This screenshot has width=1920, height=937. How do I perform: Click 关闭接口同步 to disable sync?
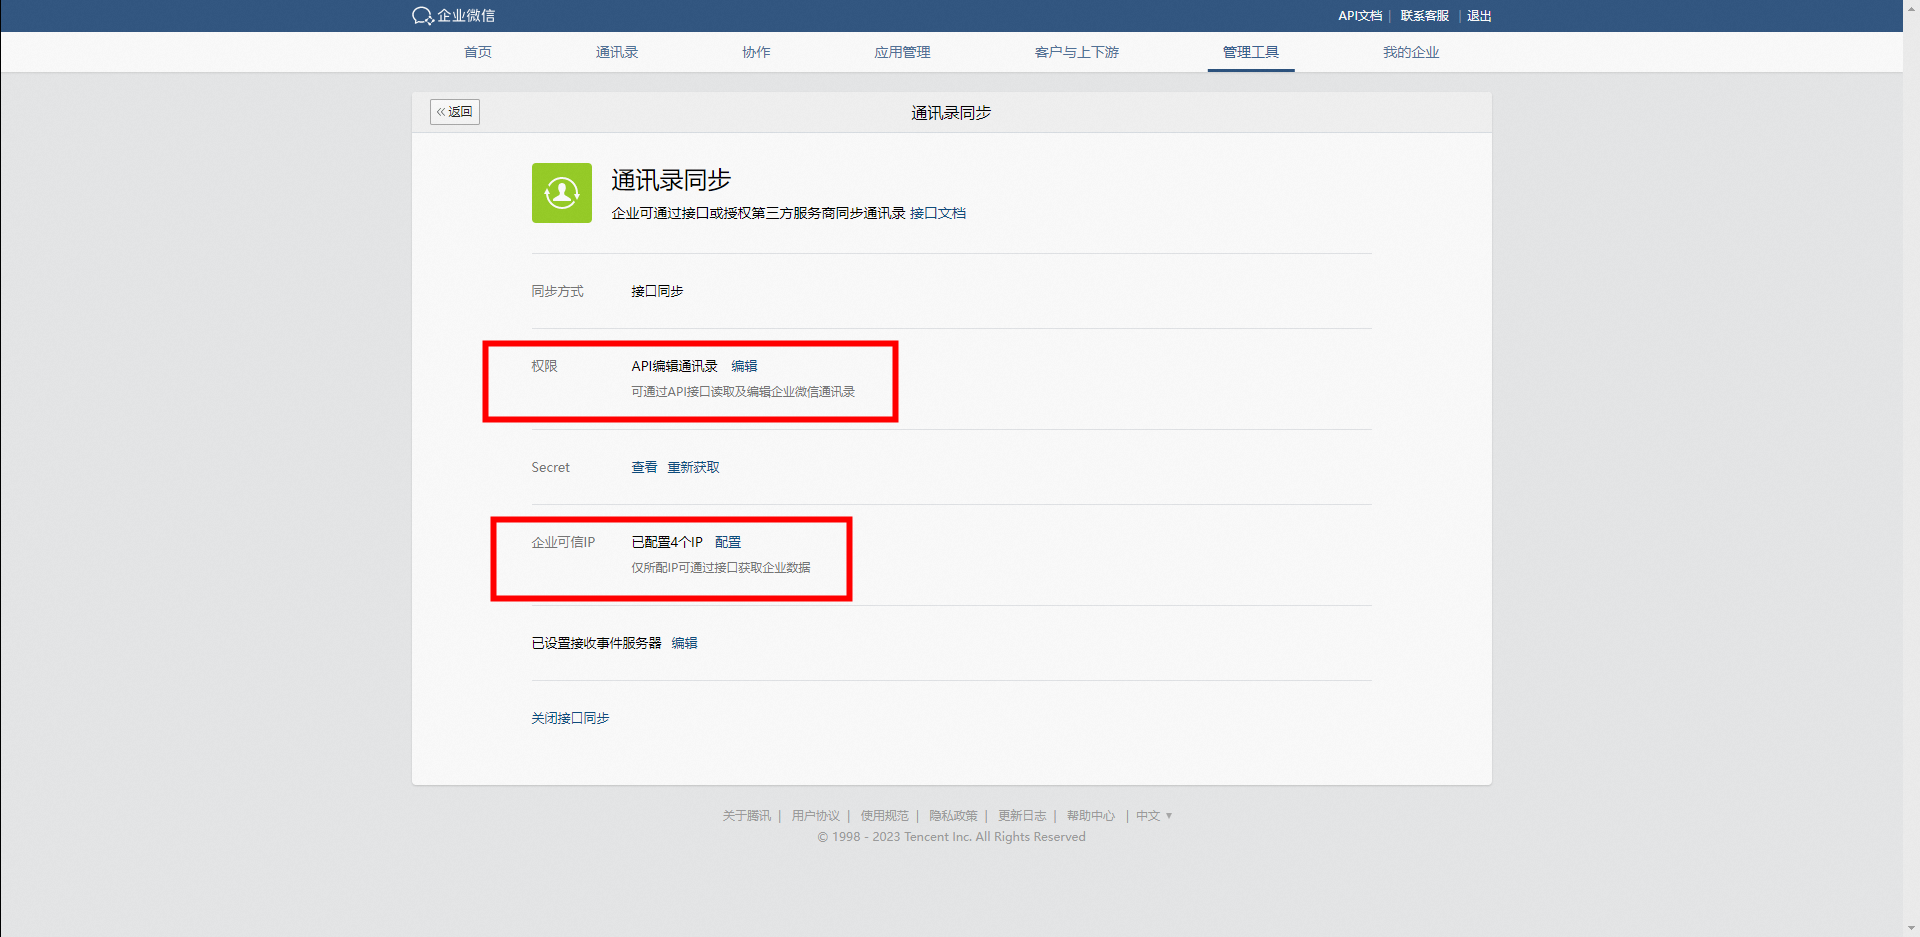pyautogui.click(x=570, y=718)
